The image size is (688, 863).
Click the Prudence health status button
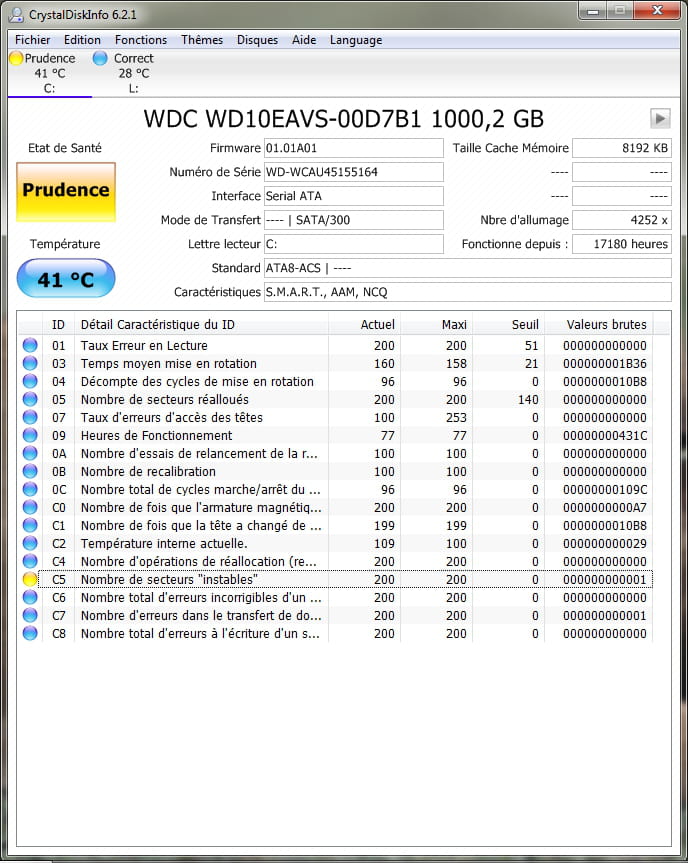(66, 192)
